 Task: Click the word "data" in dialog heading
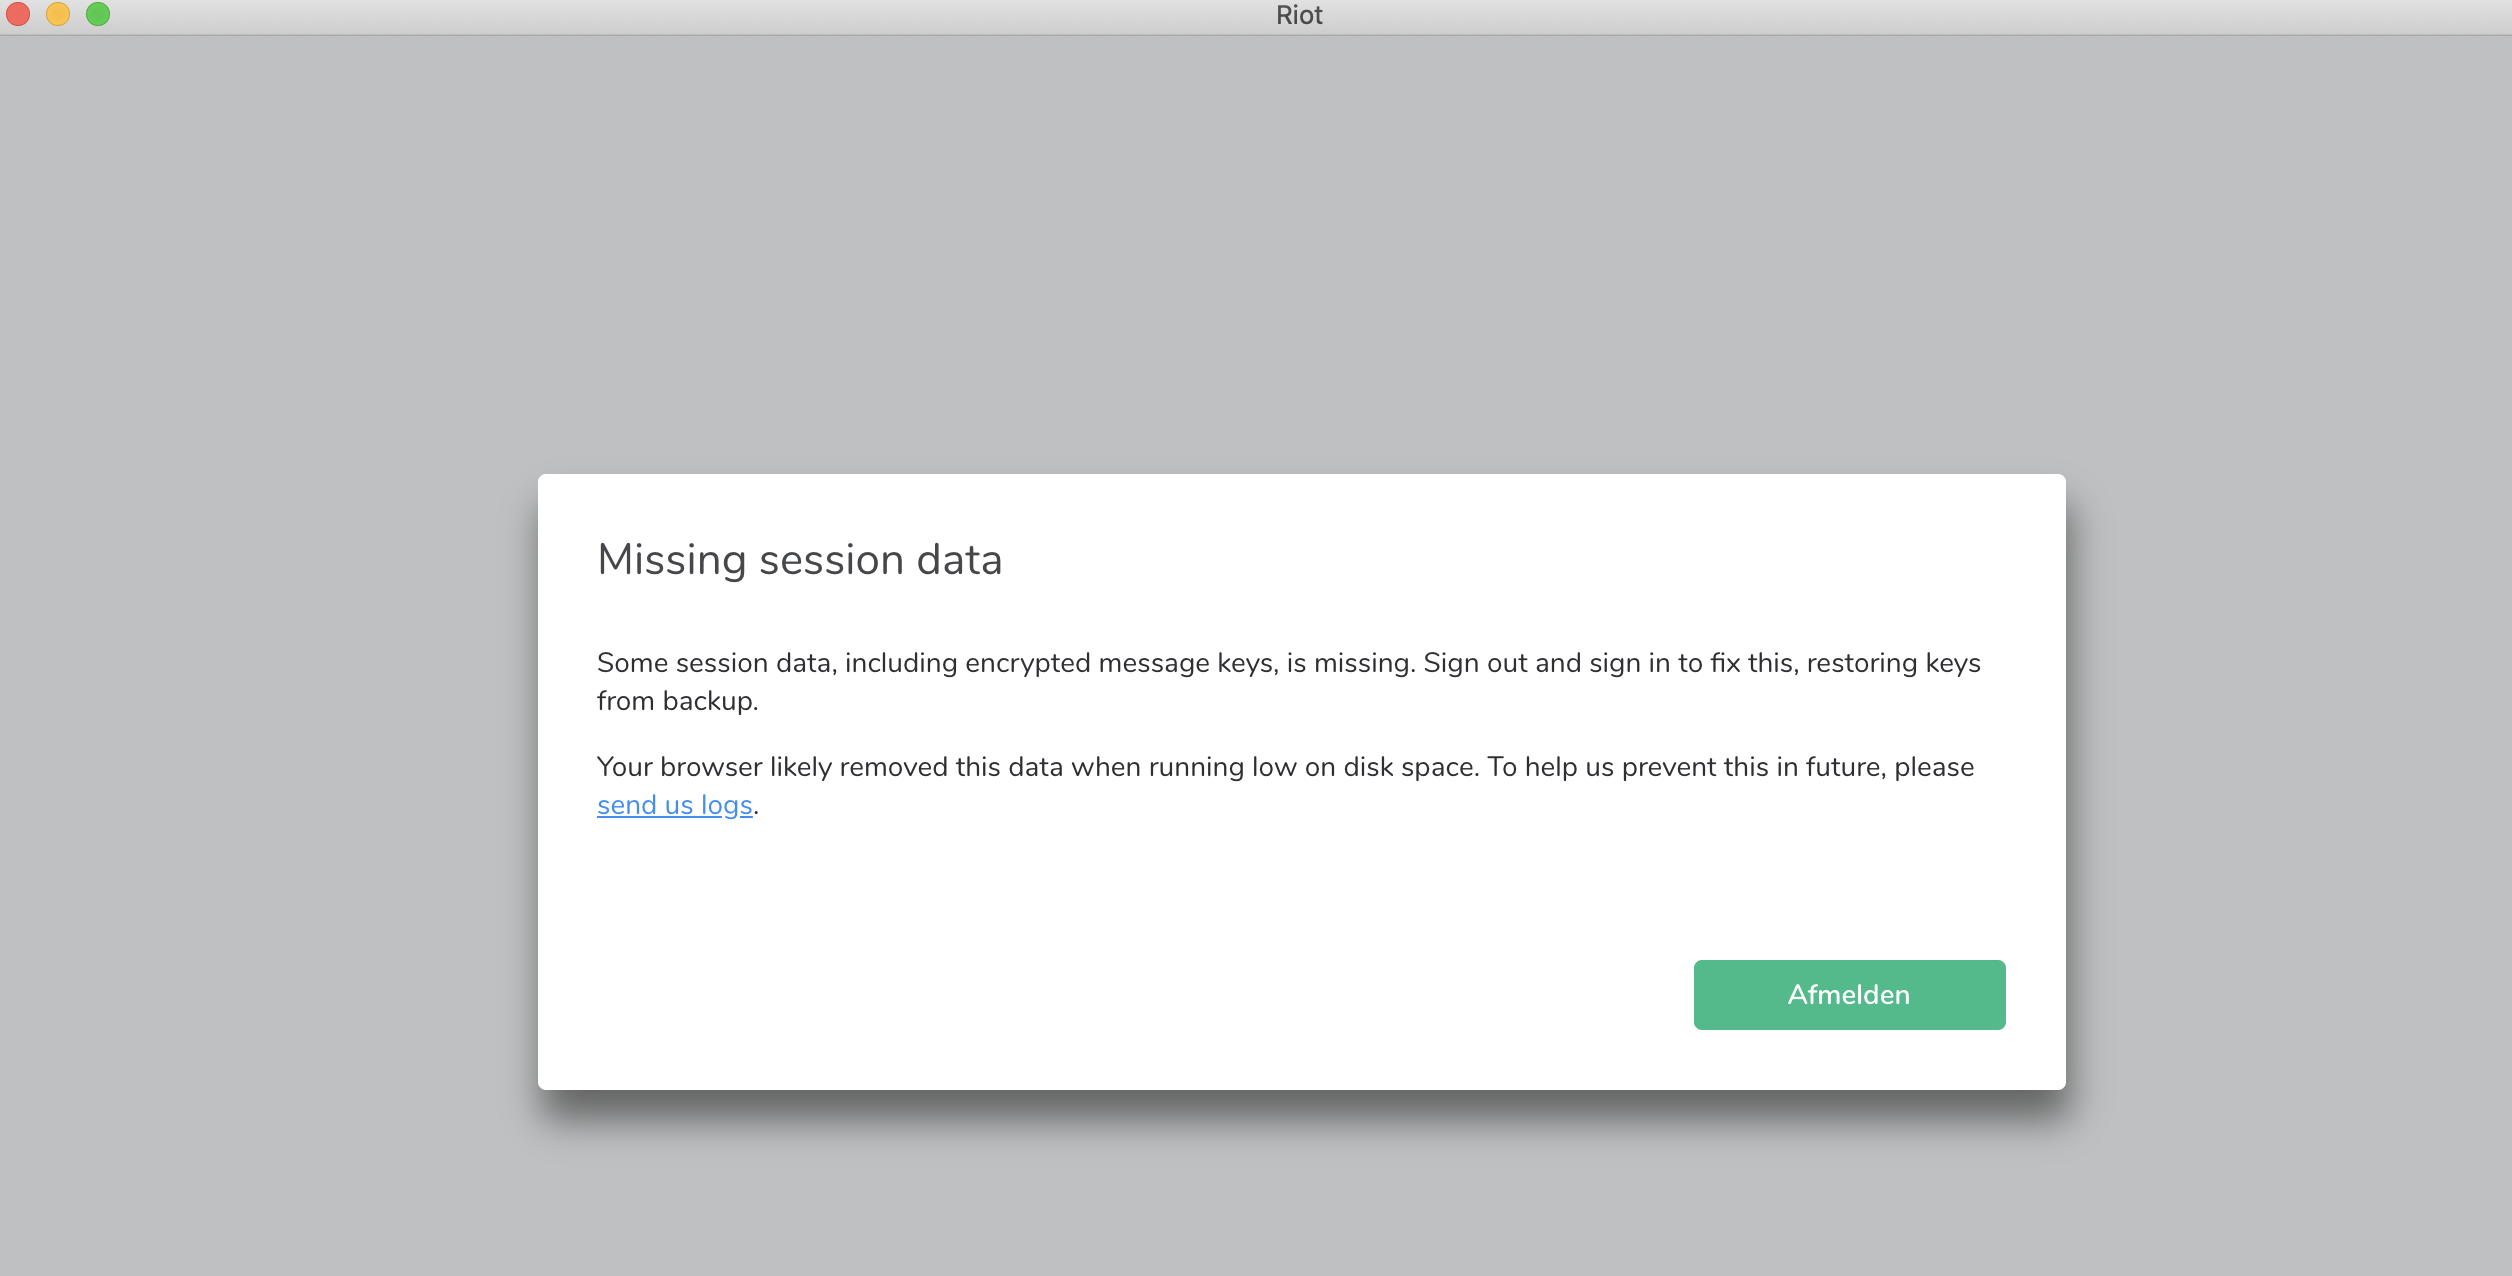click(x=959, y=560)
